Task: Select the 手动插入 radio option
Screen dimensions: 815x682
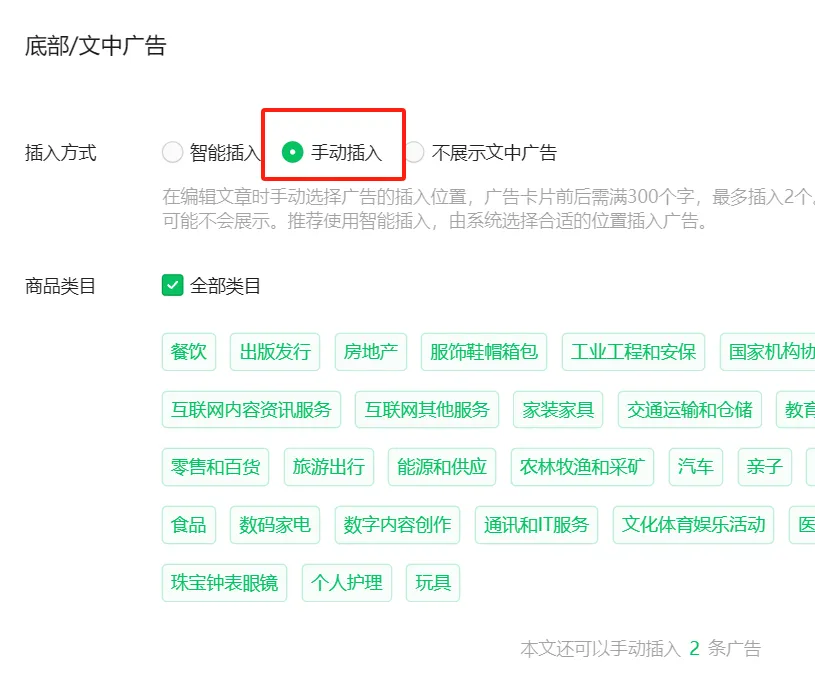Action: click(x=293, y=152)
